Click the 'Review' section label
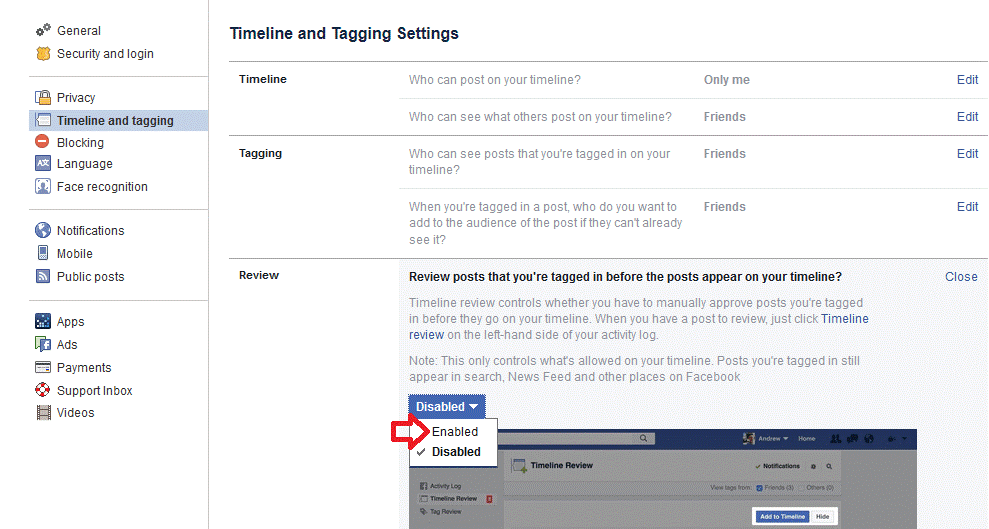 (x=259, y=275)
